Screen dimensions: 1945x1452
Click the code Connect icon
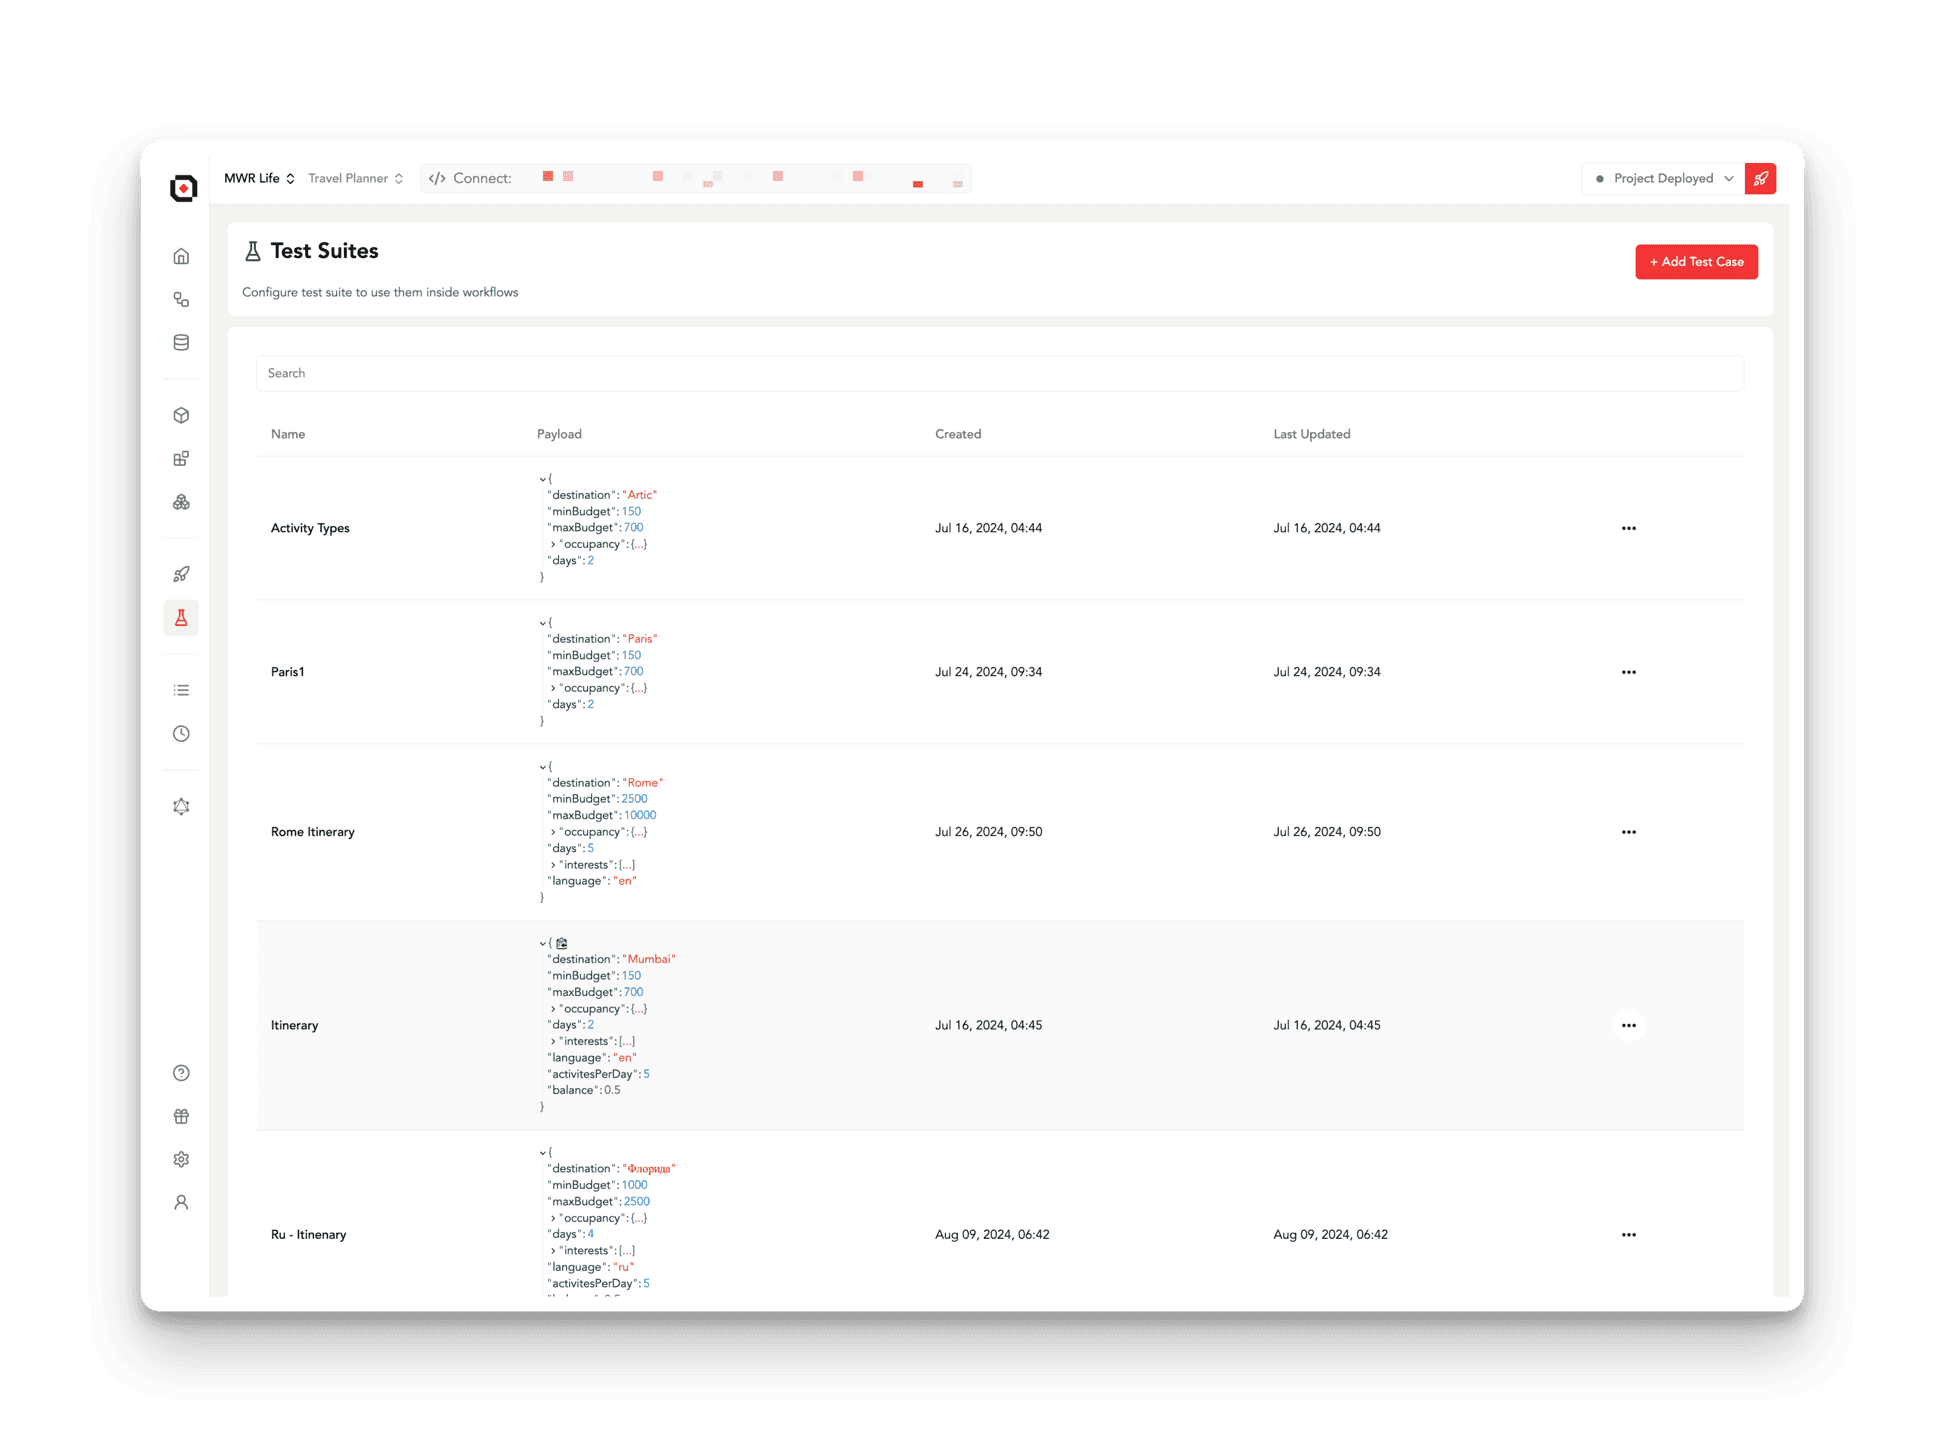[x=437, y=178]
